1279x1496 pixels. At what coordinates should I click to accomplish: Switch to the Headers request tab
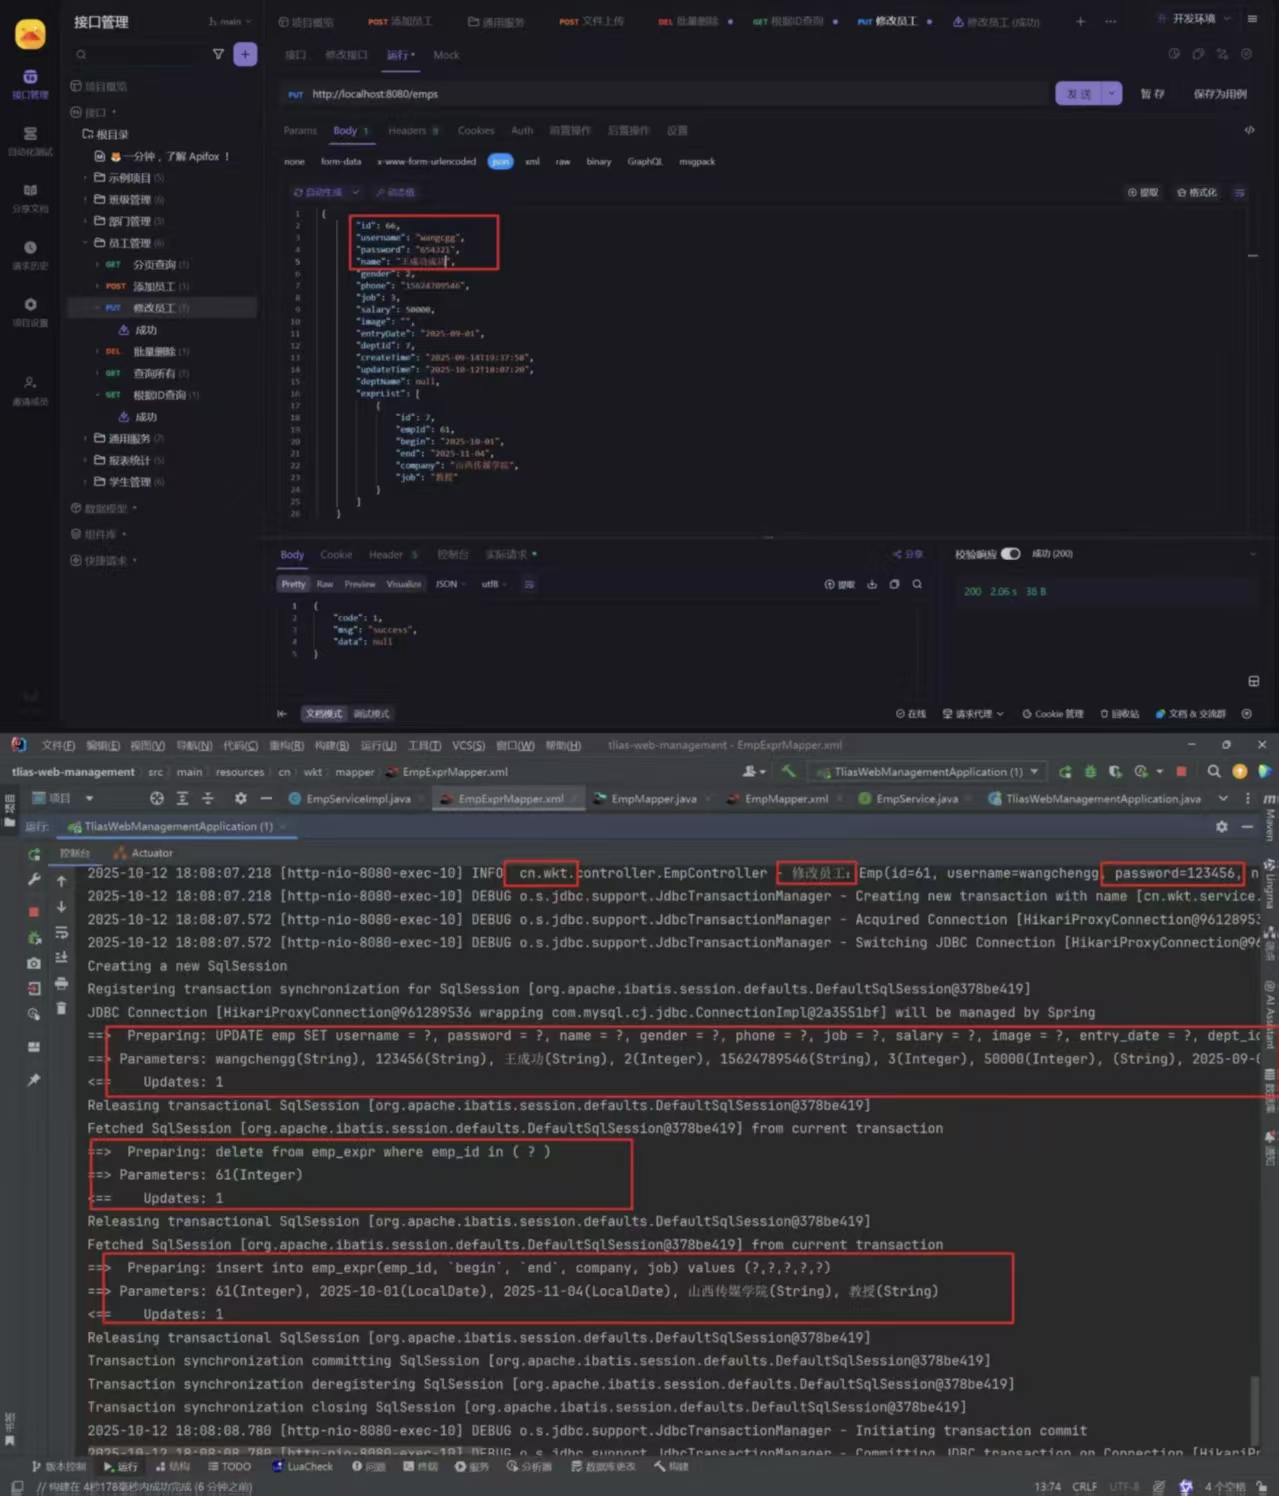[407, 131]
